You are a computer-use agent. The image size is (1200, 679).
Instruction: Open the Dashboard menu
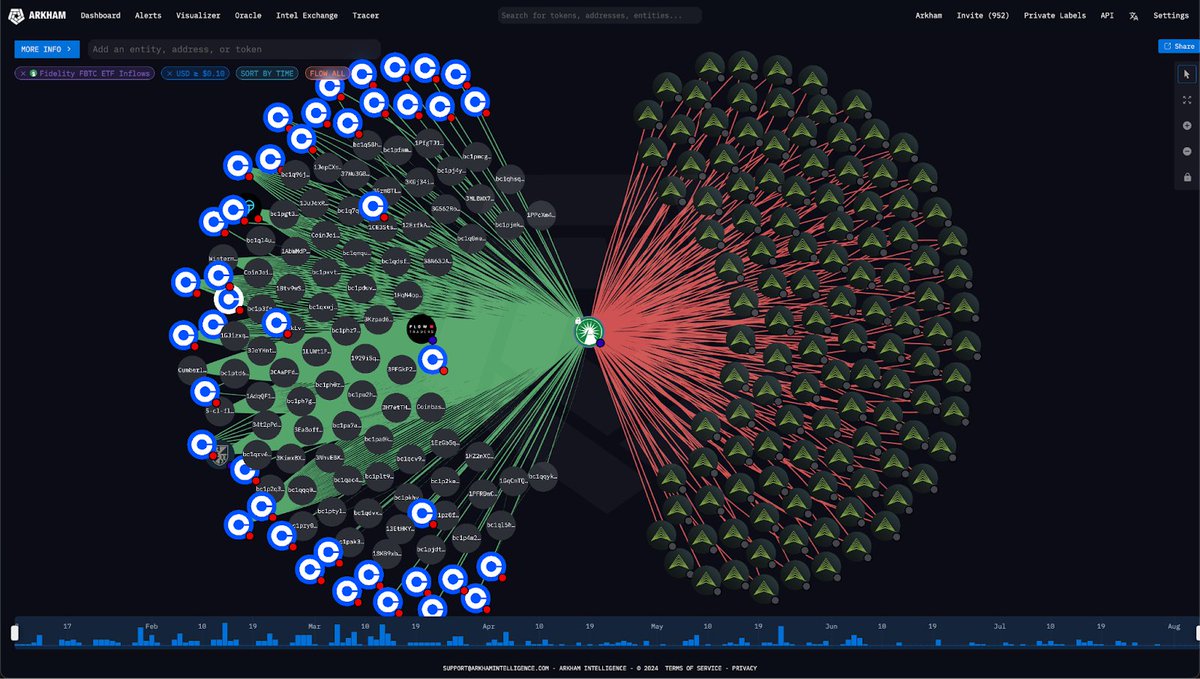coord(100,16)
